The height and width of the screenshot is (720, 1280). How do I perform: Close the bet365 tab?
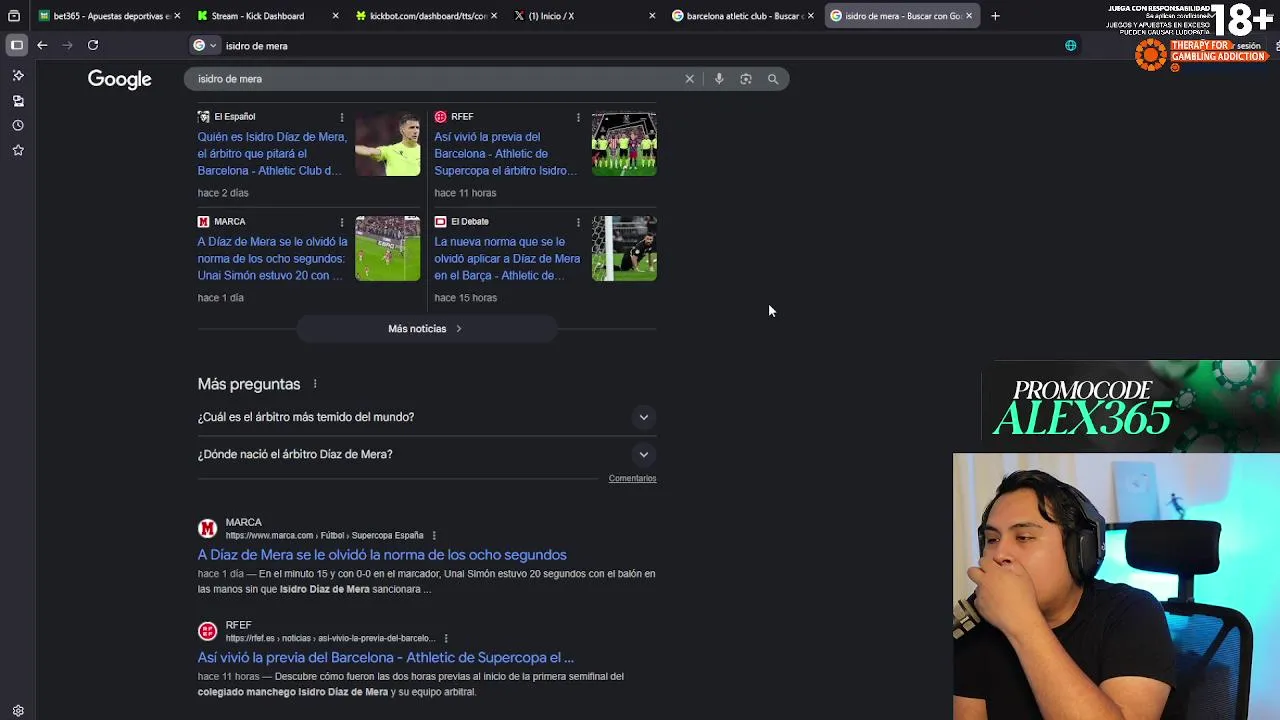pos(177,16)
